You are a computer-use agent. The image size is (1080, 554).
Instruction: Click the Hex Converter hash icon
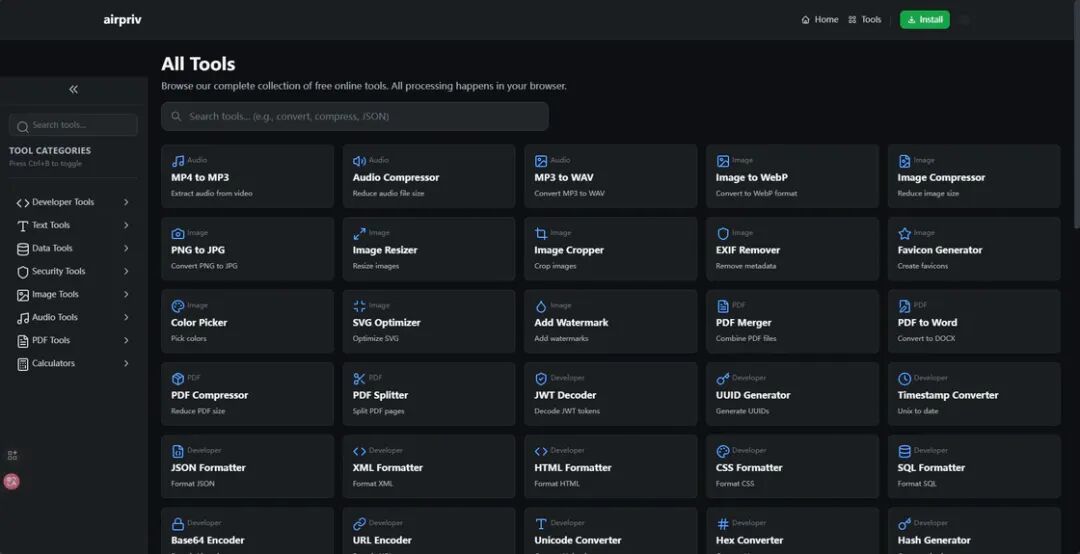723,524
